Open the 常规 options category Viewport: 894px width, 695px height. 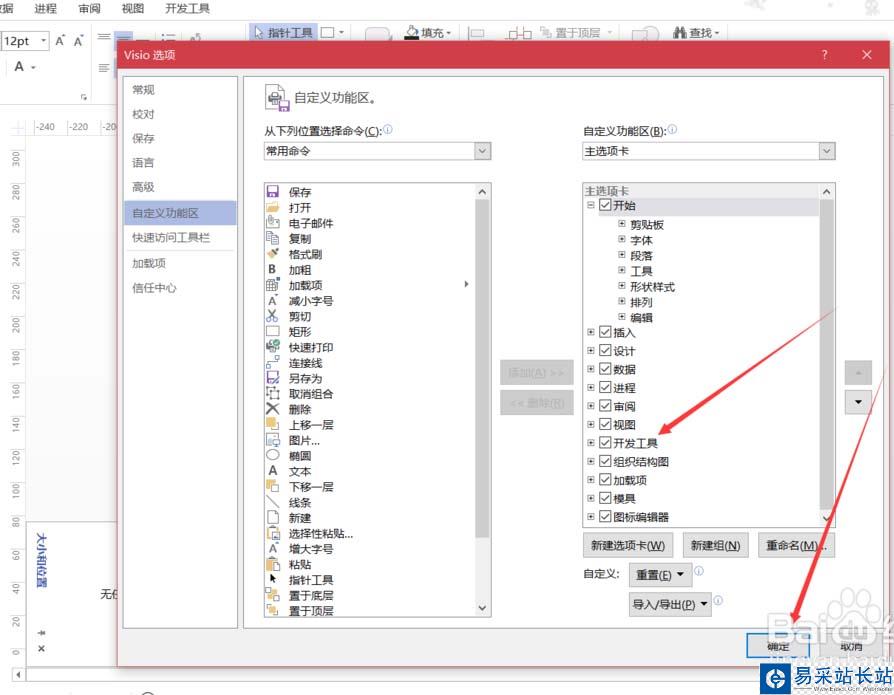[143, 90]
